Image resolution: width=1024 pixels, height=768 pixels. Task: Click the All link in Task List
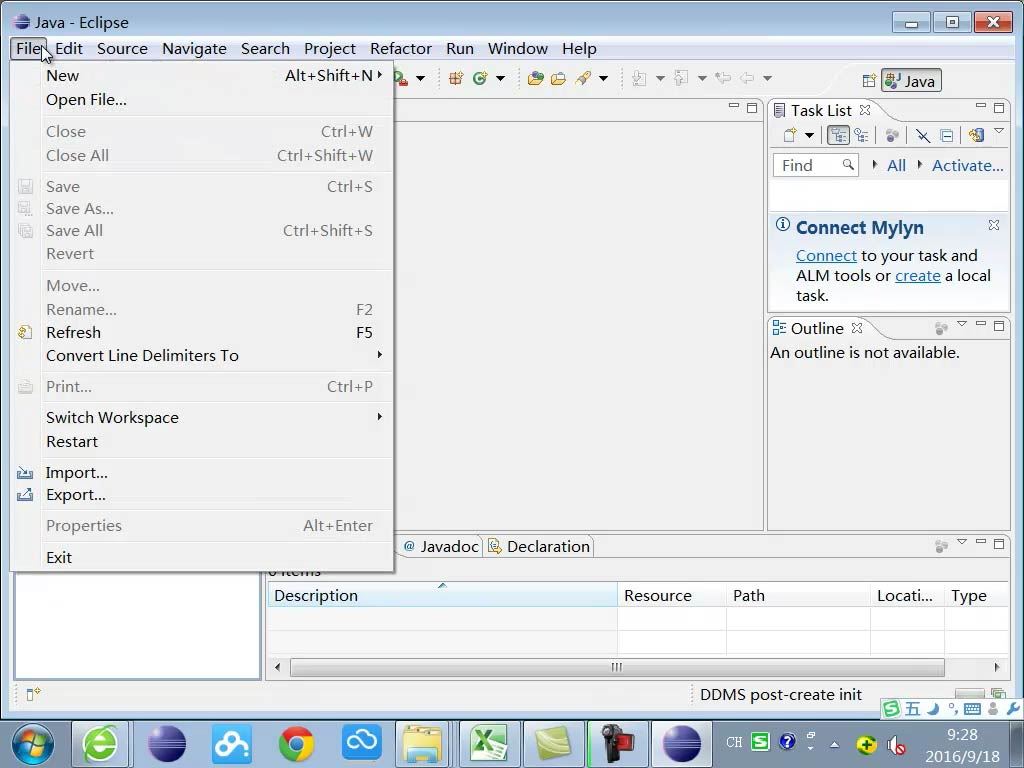click(896, 166)
